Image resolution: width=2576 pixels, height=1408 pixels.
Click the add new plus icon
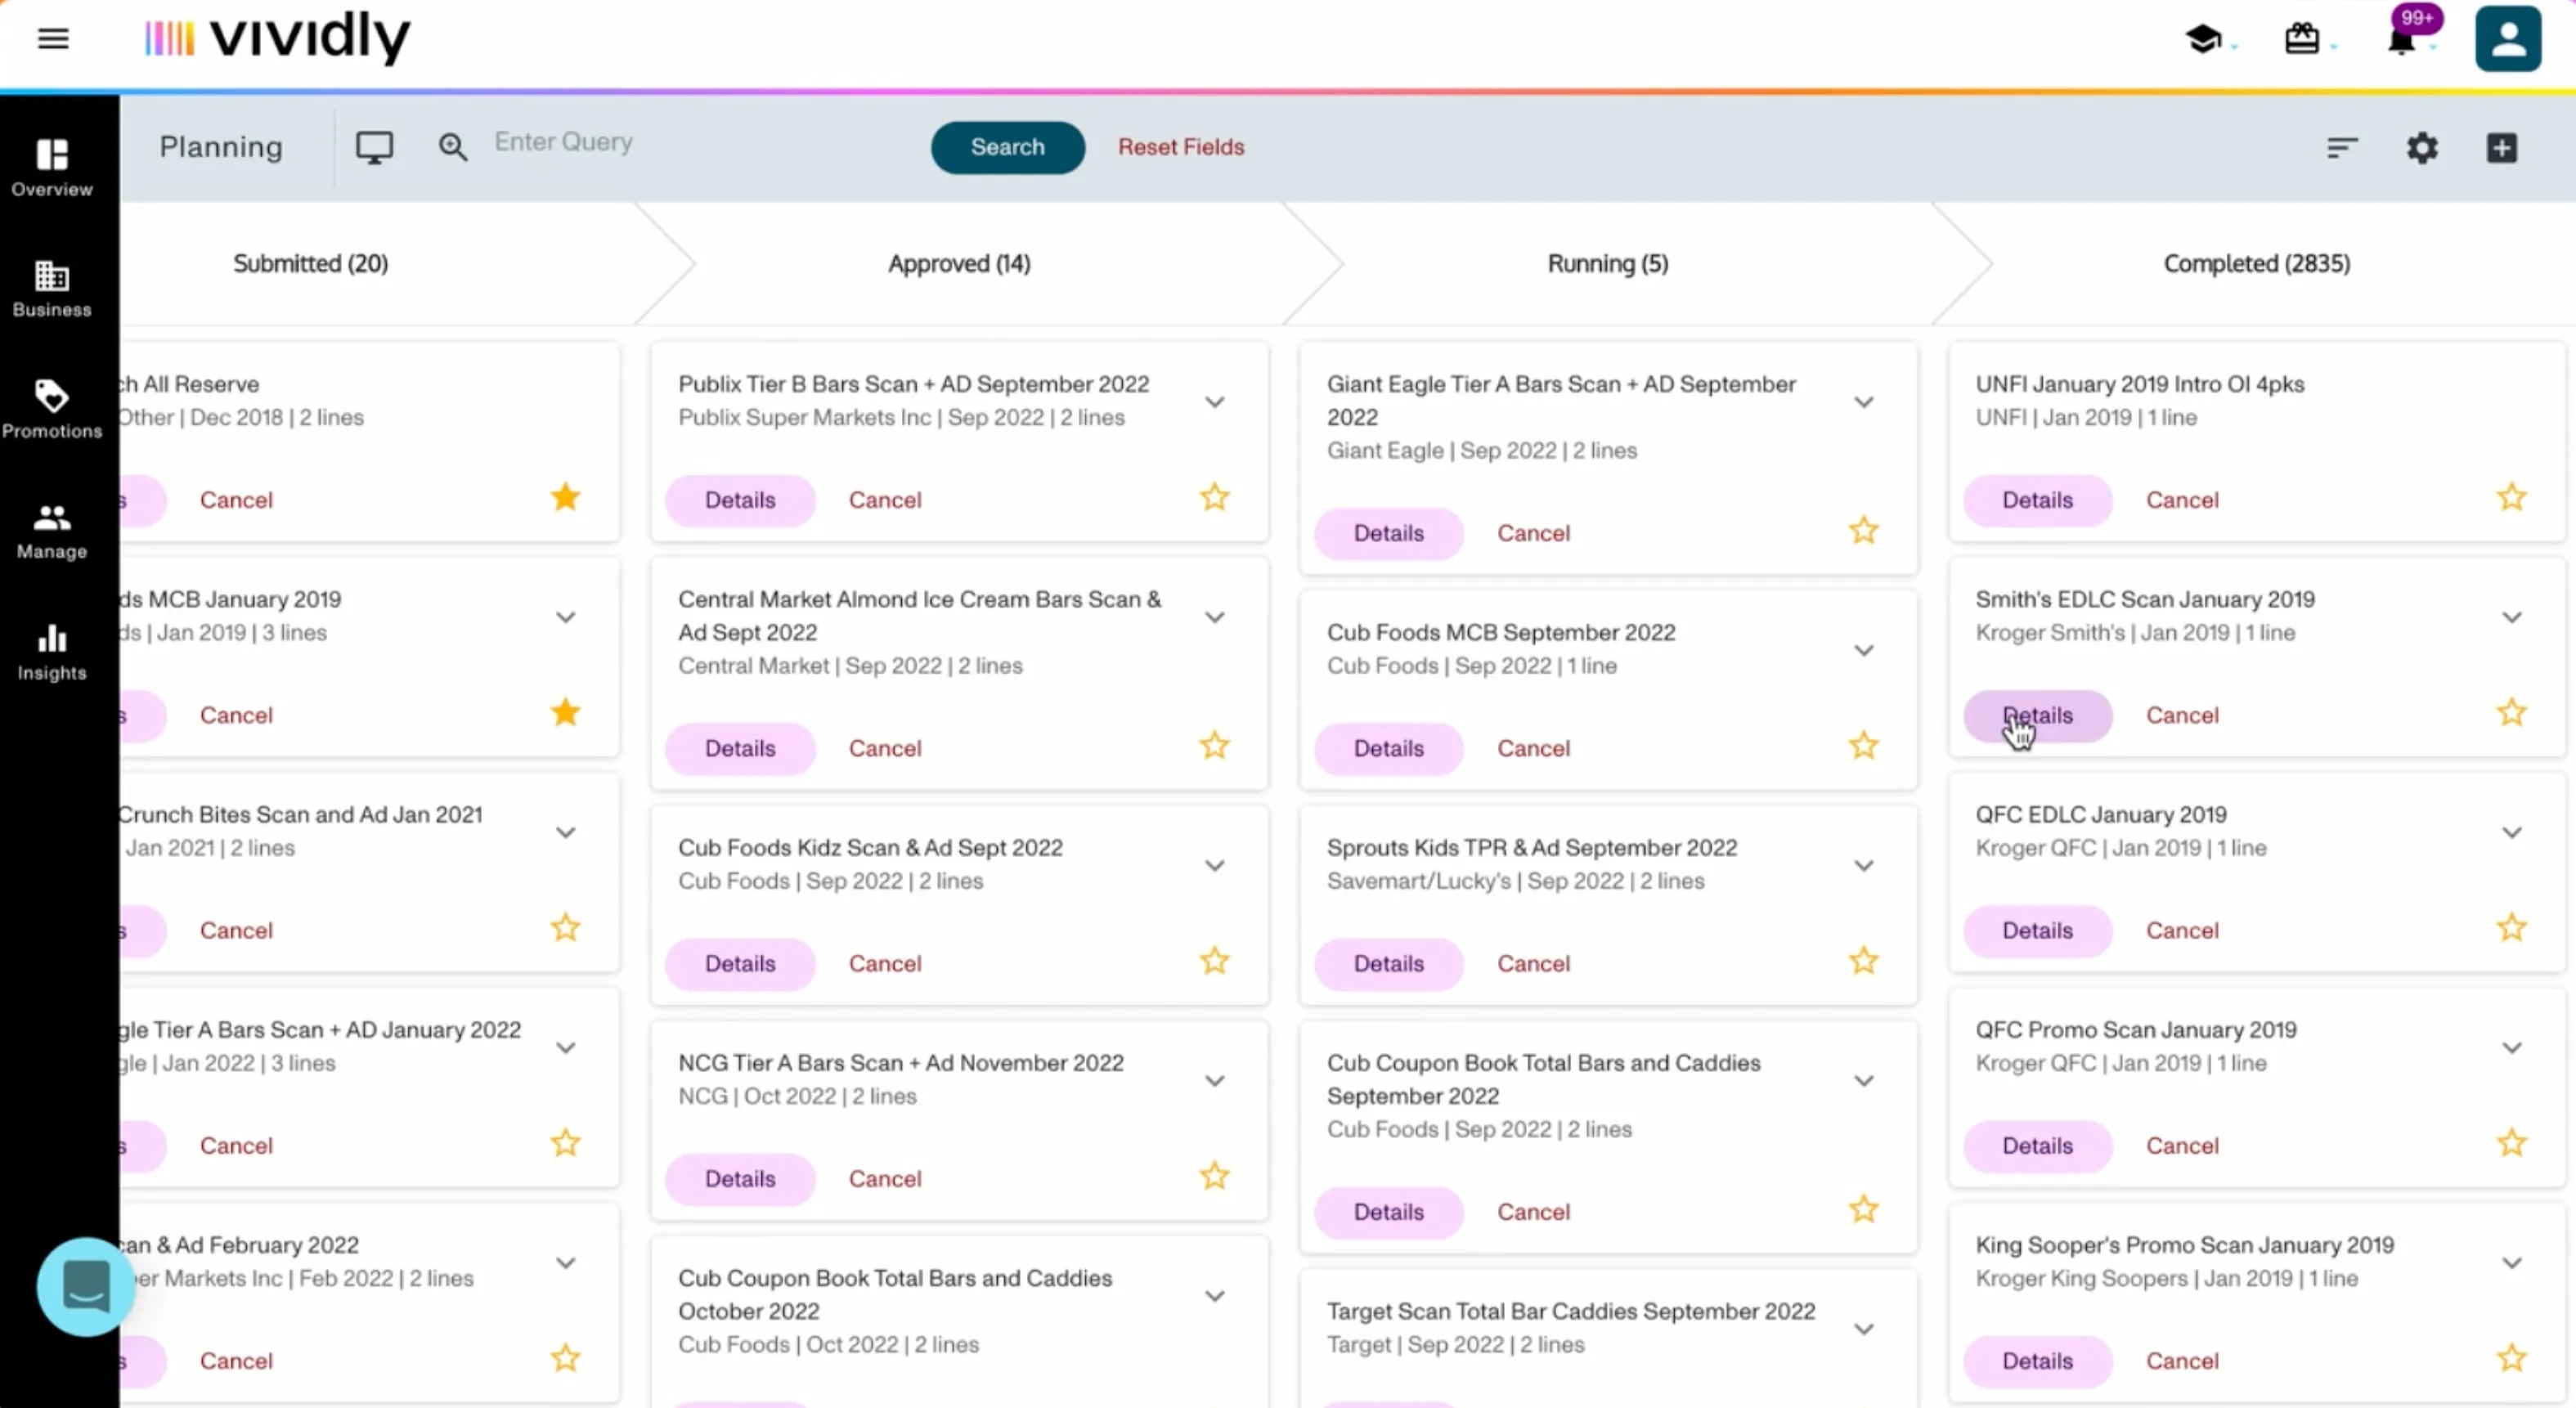[2501, 148]
